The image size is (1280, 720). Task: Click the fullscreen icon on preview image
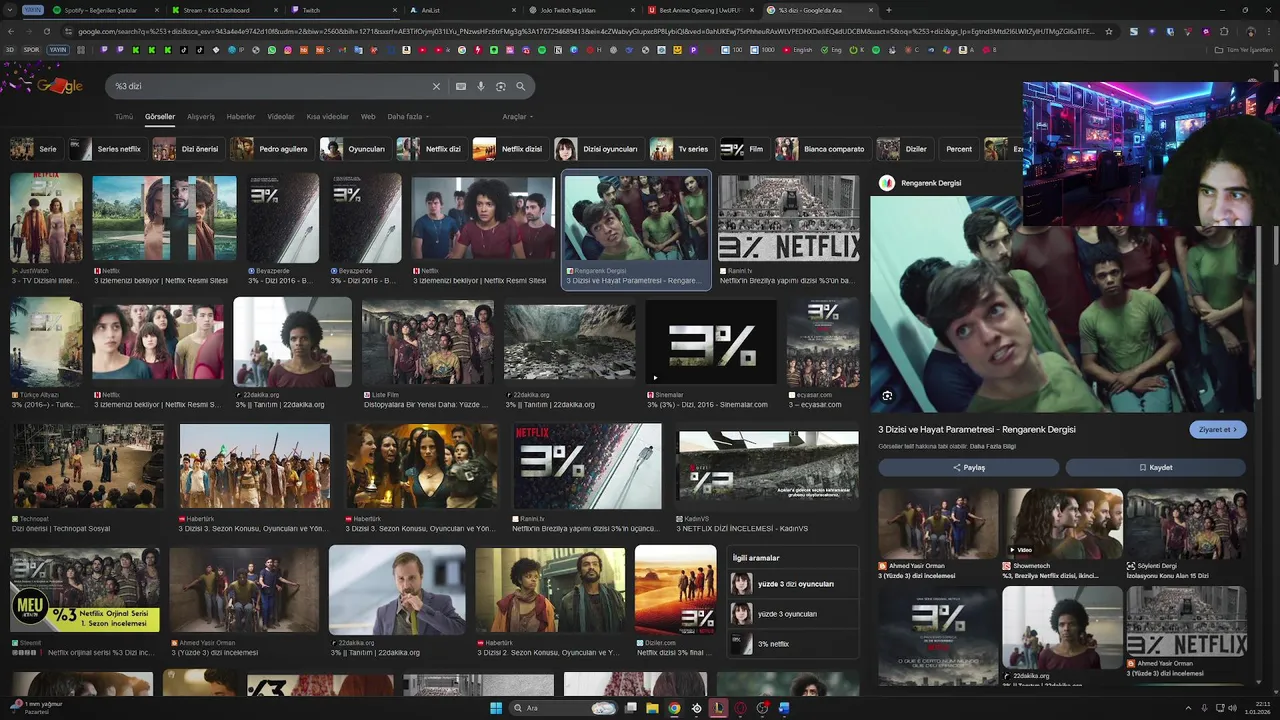coord(887,396)
